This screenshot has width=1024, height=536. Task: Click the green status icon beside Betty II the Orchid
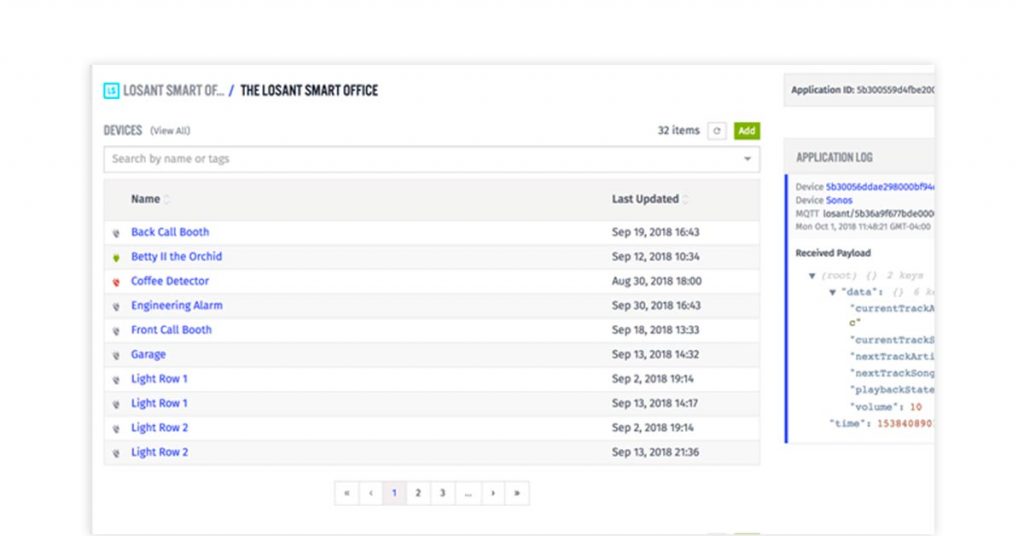point(116,257)
